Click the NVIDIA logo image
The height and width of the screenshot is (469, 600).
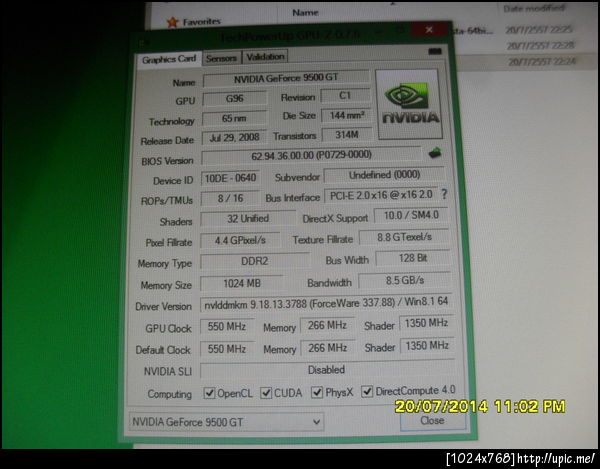click(x=409, y=104)
